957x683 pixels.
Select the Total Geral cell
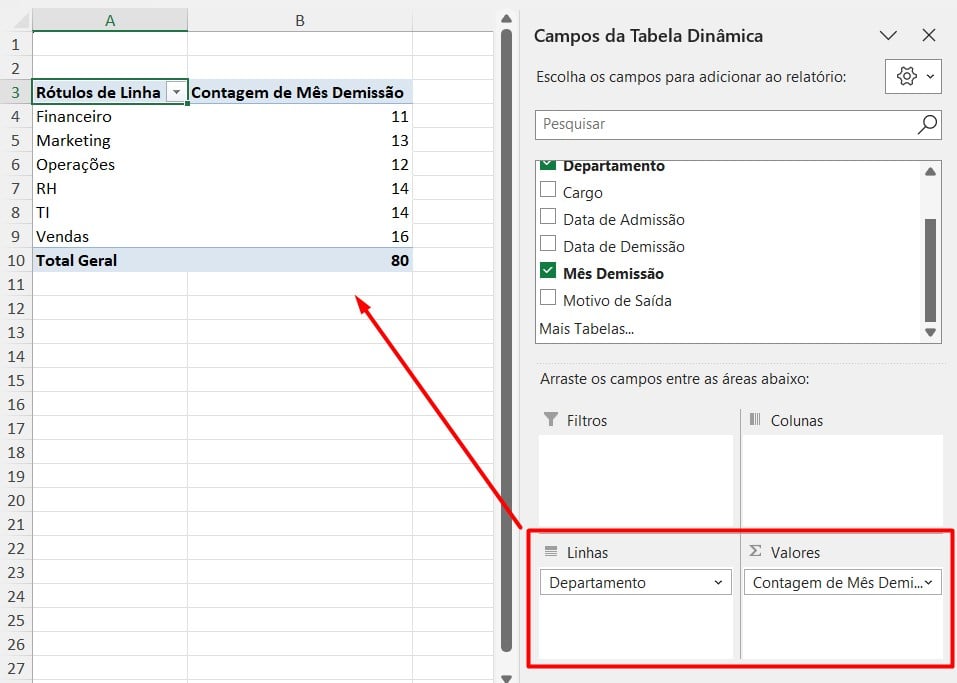pyautogui.click(x=110, y=261)
